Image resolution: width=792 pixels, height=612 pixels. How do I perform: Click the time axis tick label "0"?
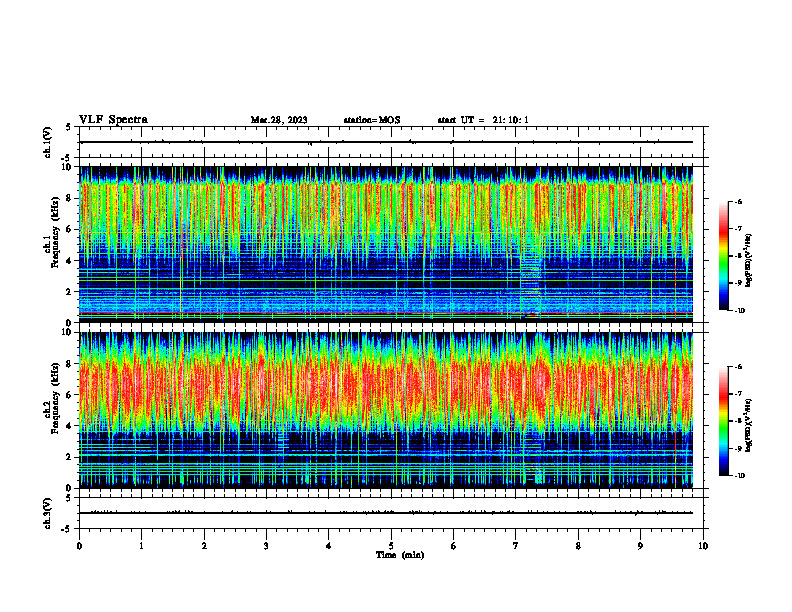tap(79, 546)
